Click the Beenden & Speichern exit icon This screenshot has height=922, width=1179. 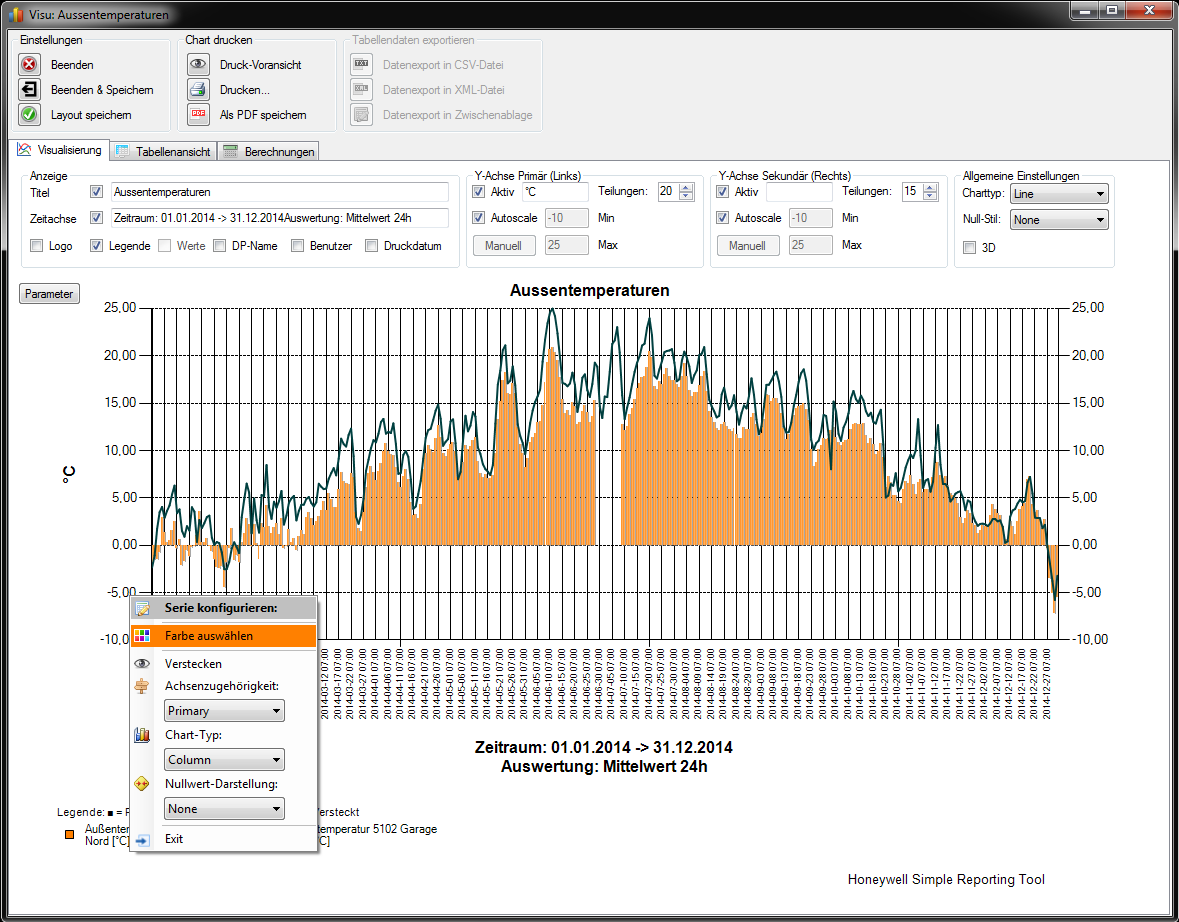[29, 89]
